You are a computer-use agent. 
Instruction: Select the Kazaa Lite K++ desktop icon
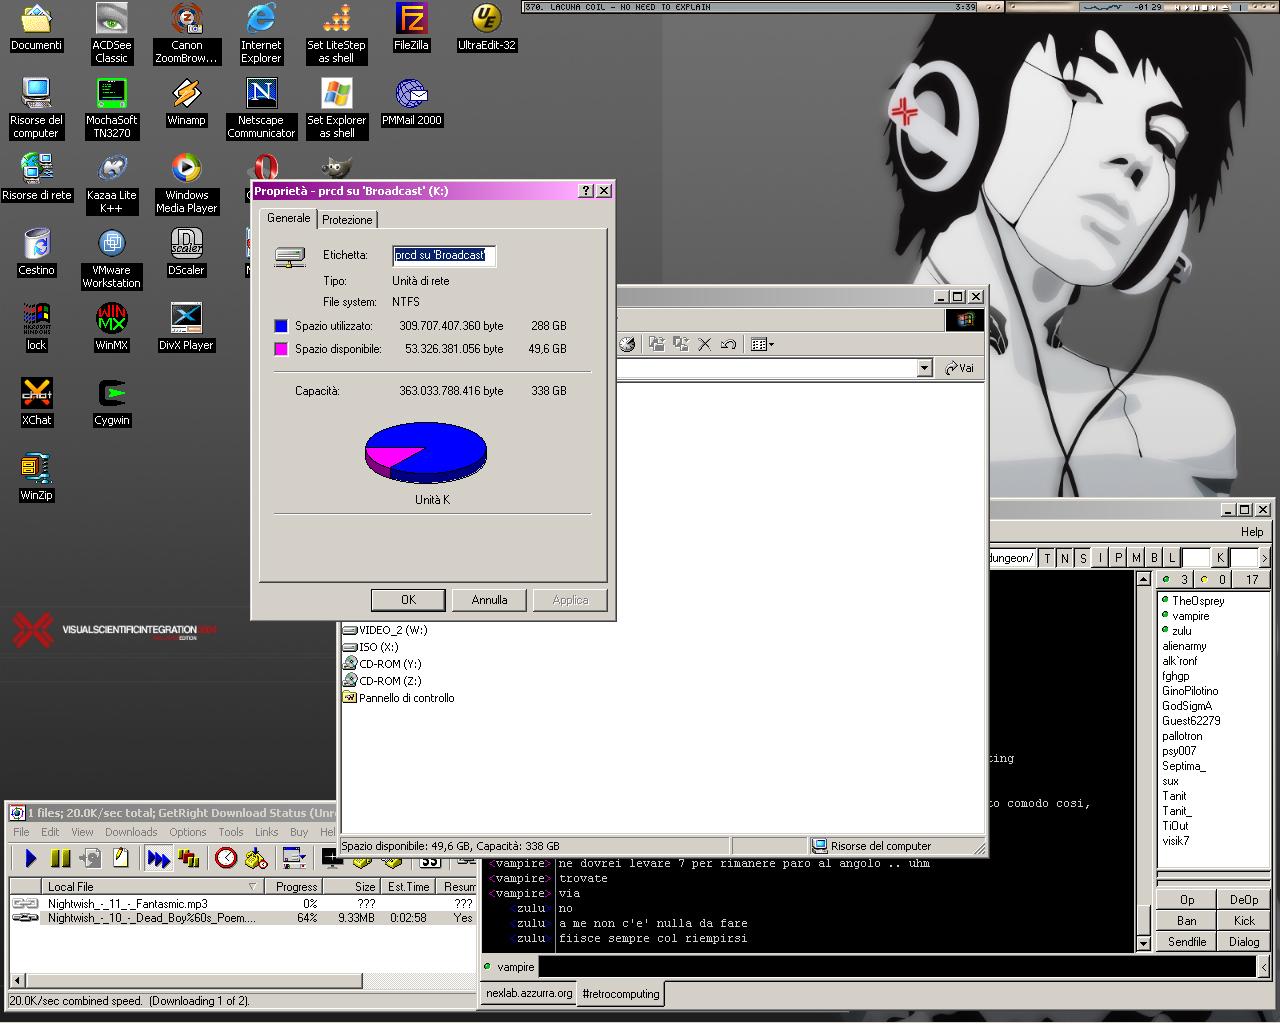111,183
